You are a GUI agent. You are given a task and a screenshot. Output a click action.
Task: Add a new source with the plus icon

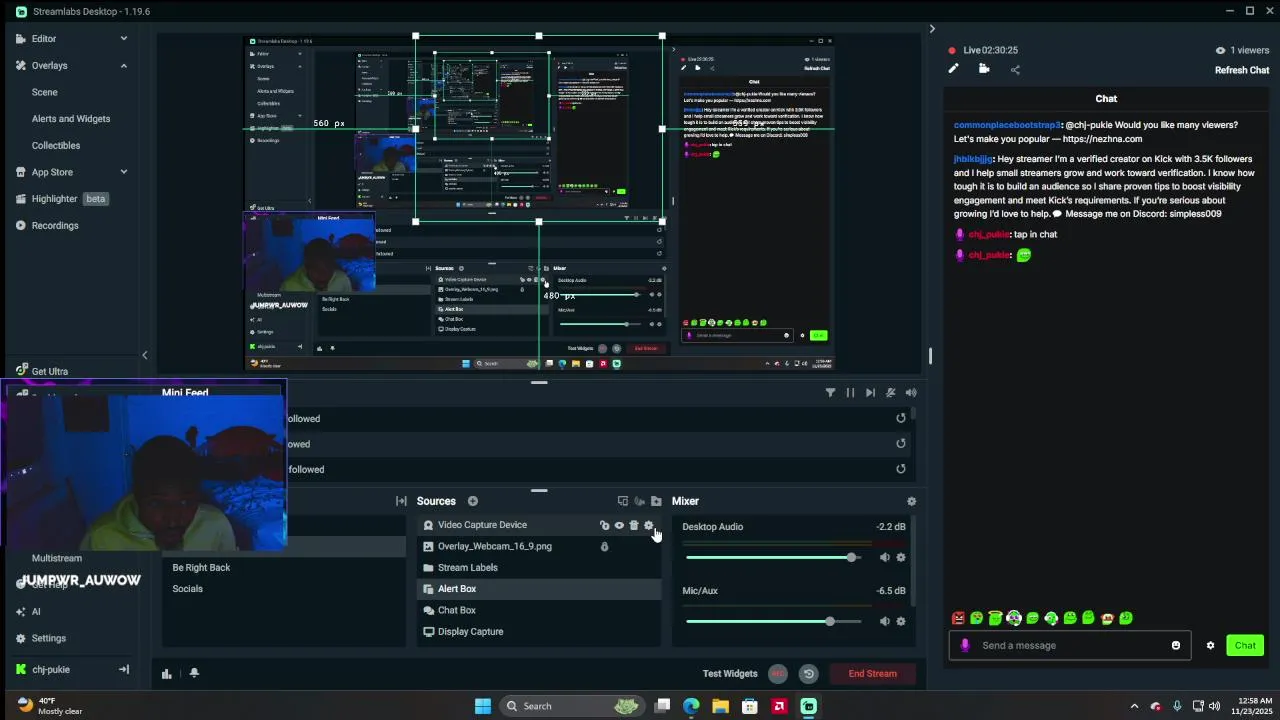473,501
